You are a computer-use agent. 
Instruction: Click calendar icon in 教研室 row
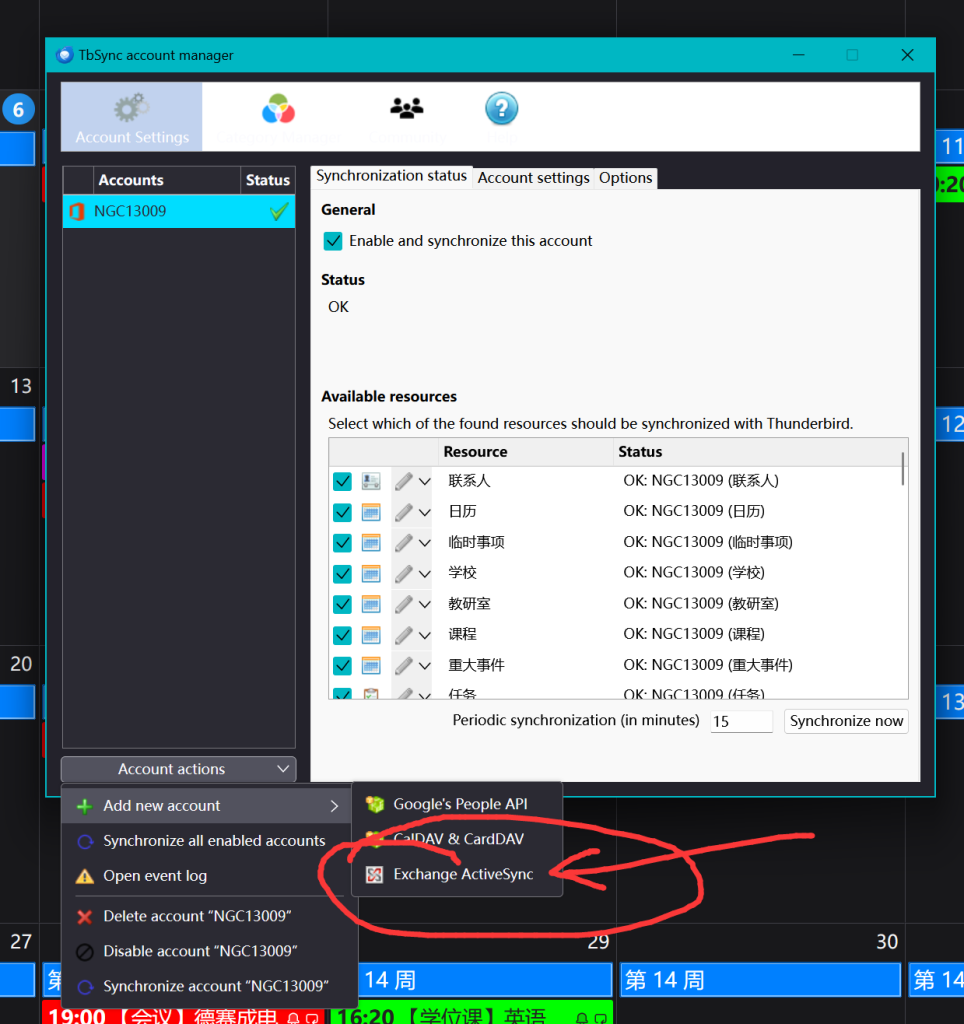[371, 604]
